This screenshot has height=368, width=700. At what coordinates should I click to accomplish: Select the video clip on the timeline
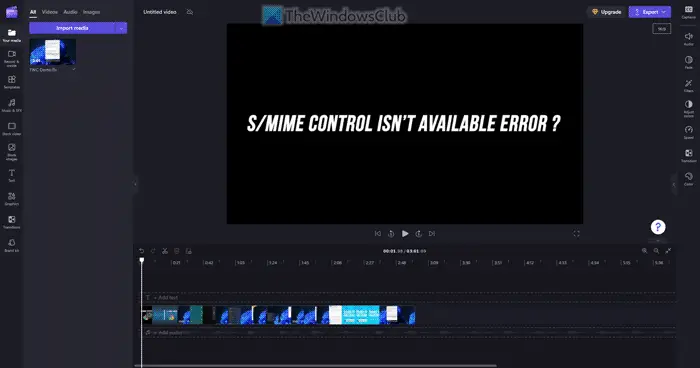coord(279,315)
